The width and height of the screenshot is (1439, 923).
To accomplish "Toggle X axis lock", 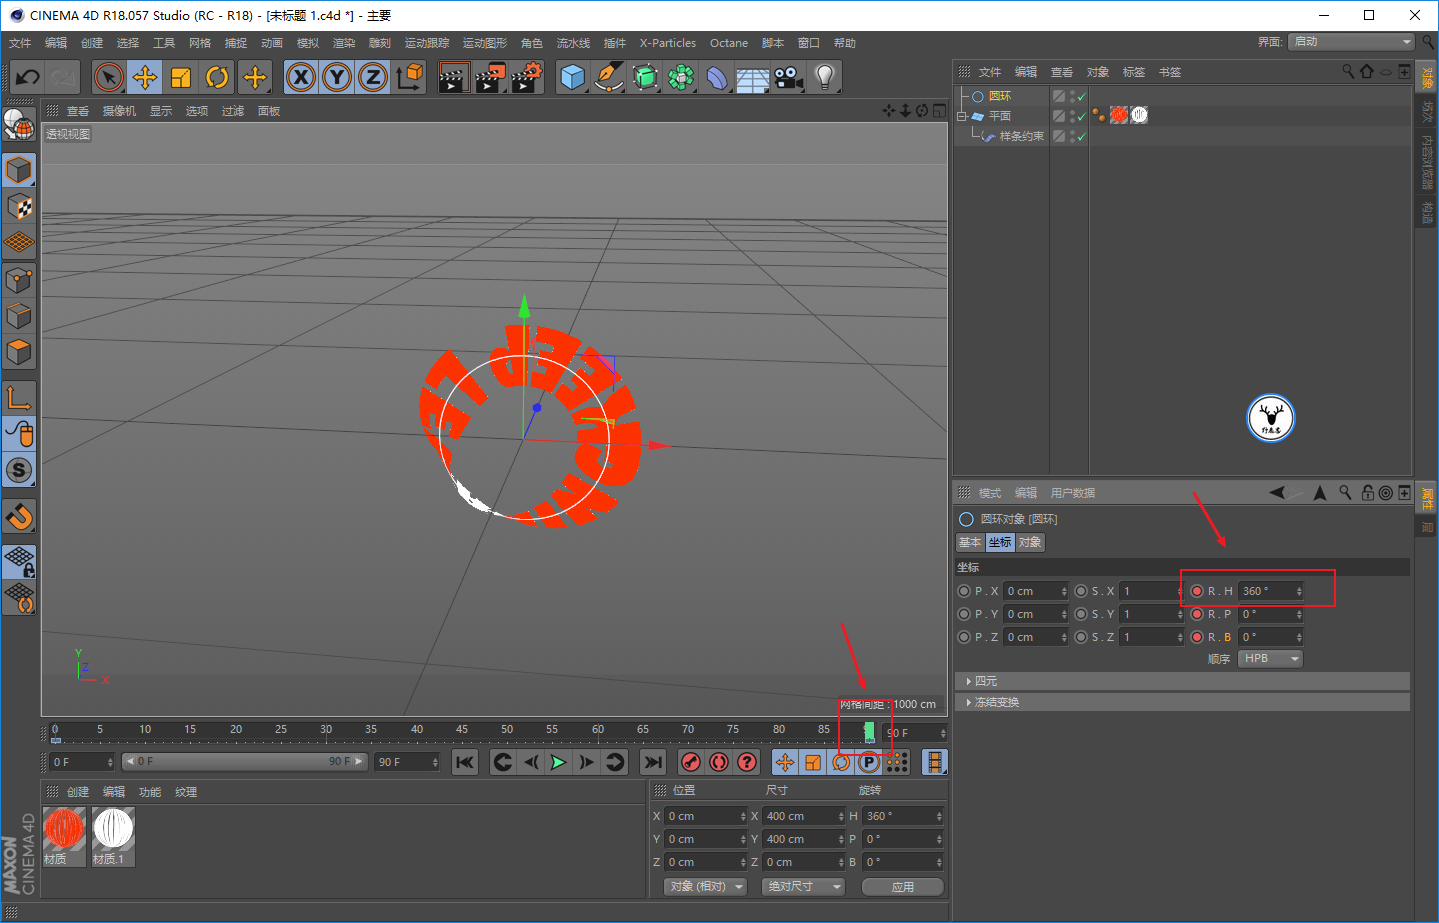I will click(x=301, y=77).
